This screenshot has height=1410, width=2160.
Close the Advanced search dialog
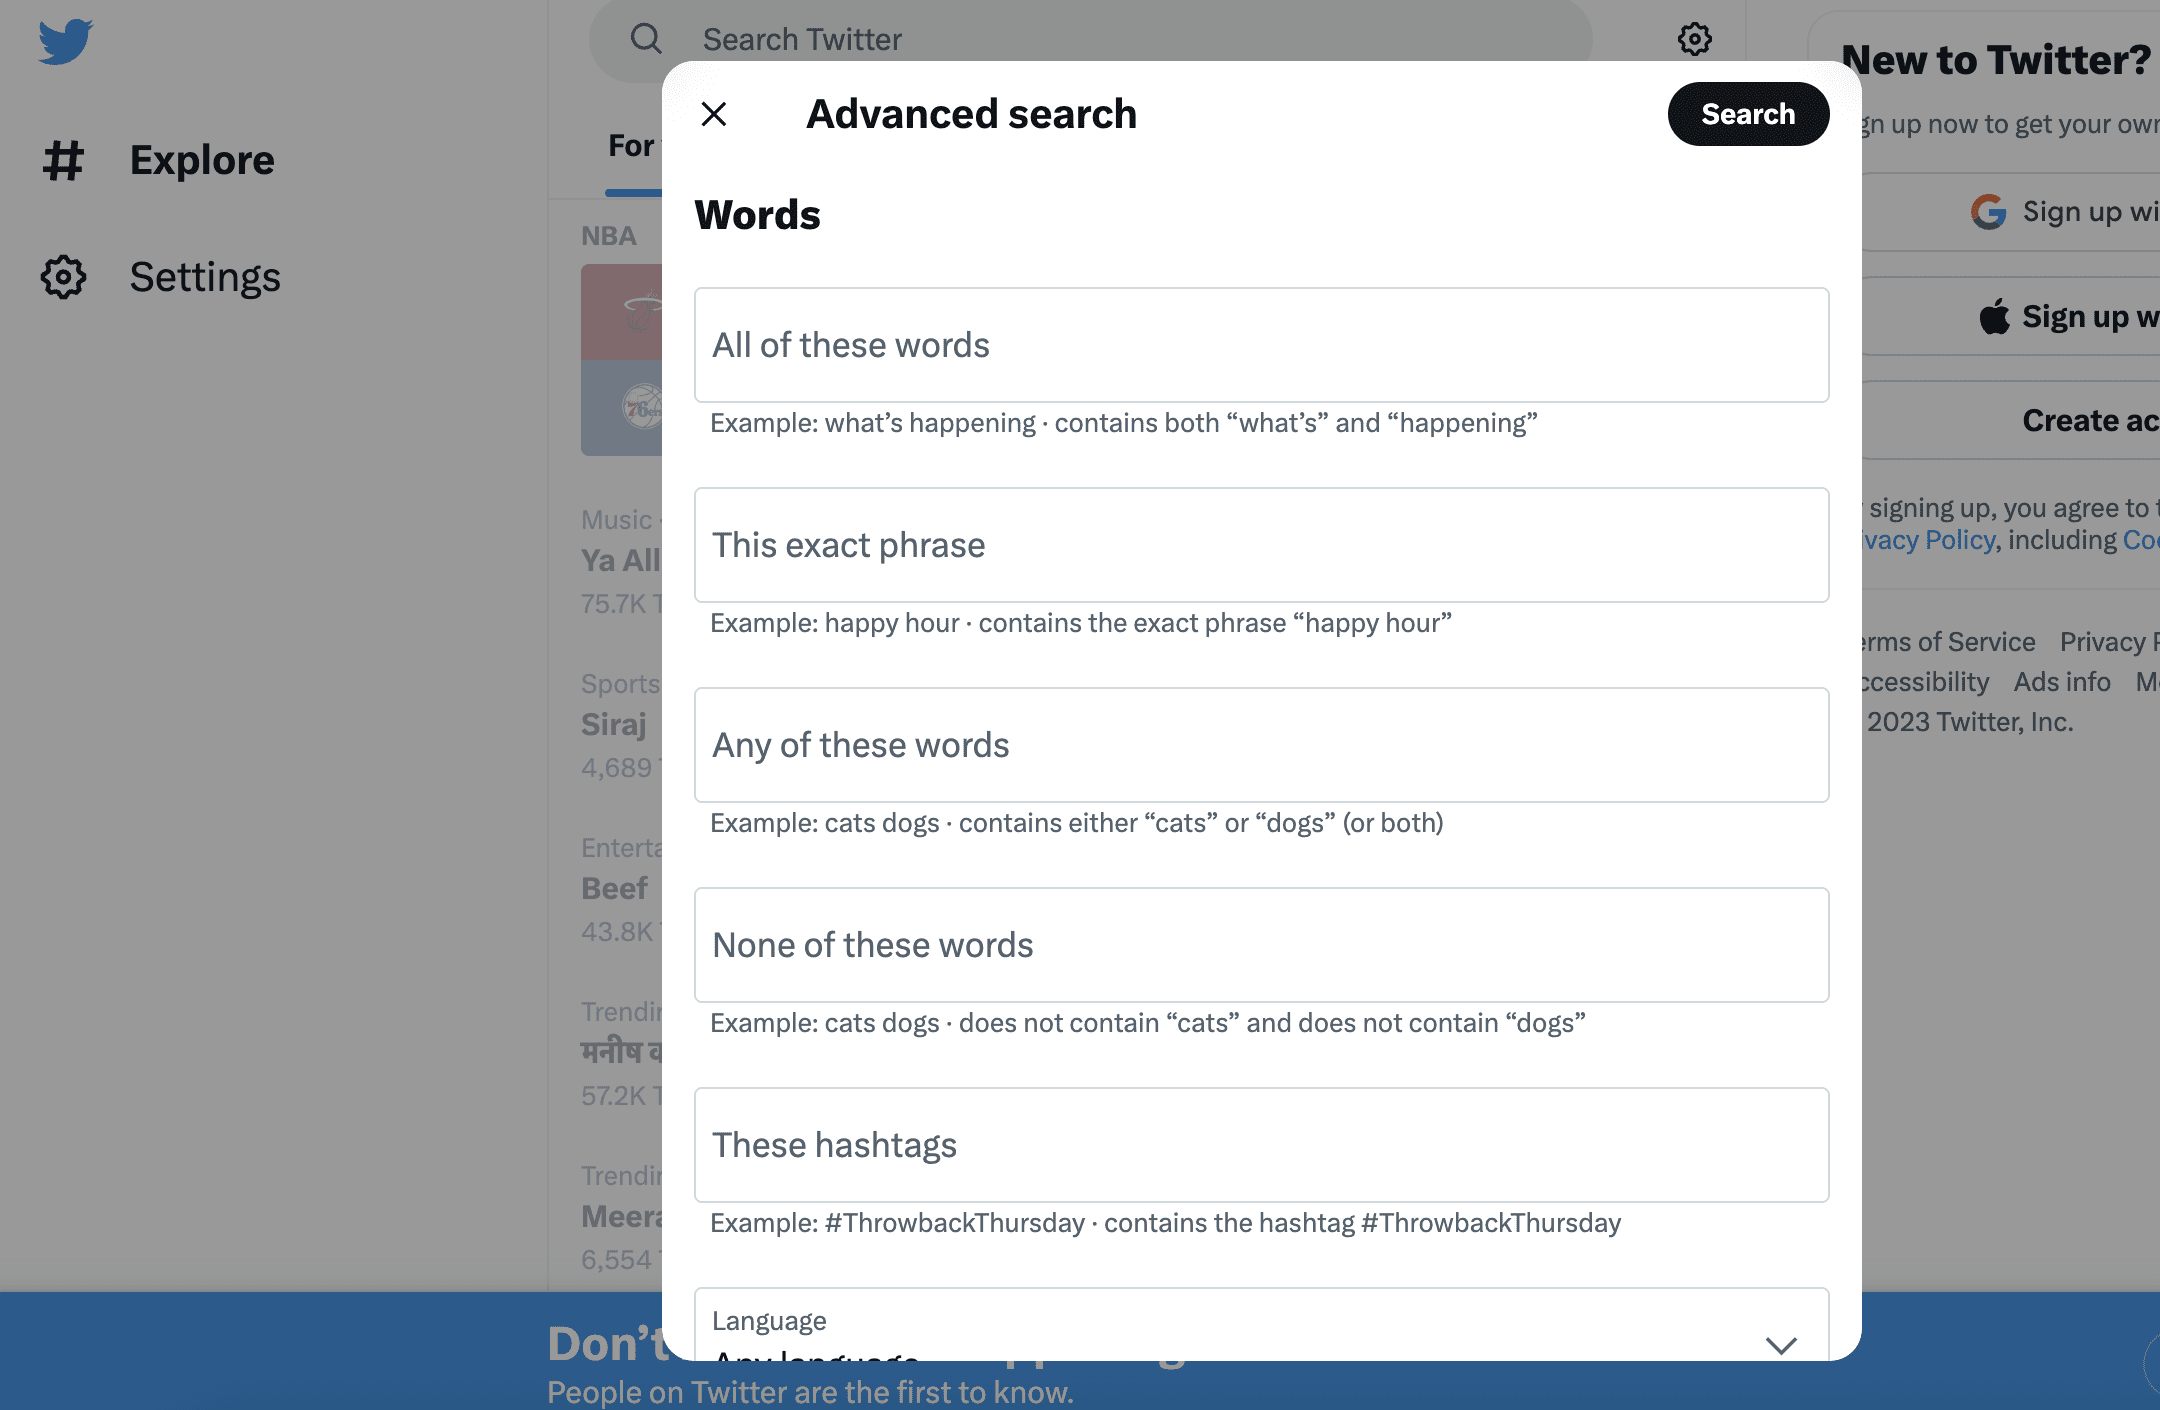[714, 114]
